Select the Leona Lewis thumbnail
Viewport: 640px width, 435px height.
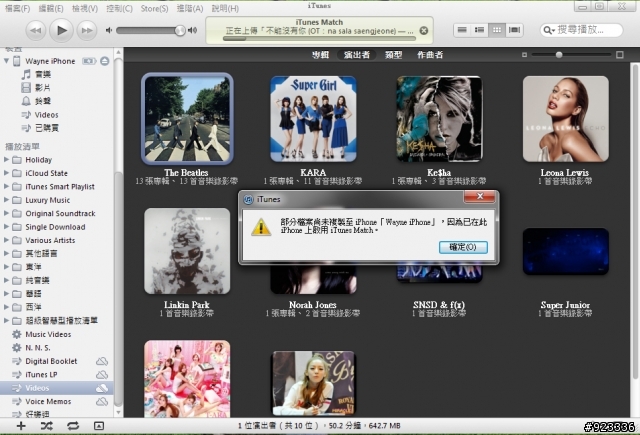tap(566, 119)
